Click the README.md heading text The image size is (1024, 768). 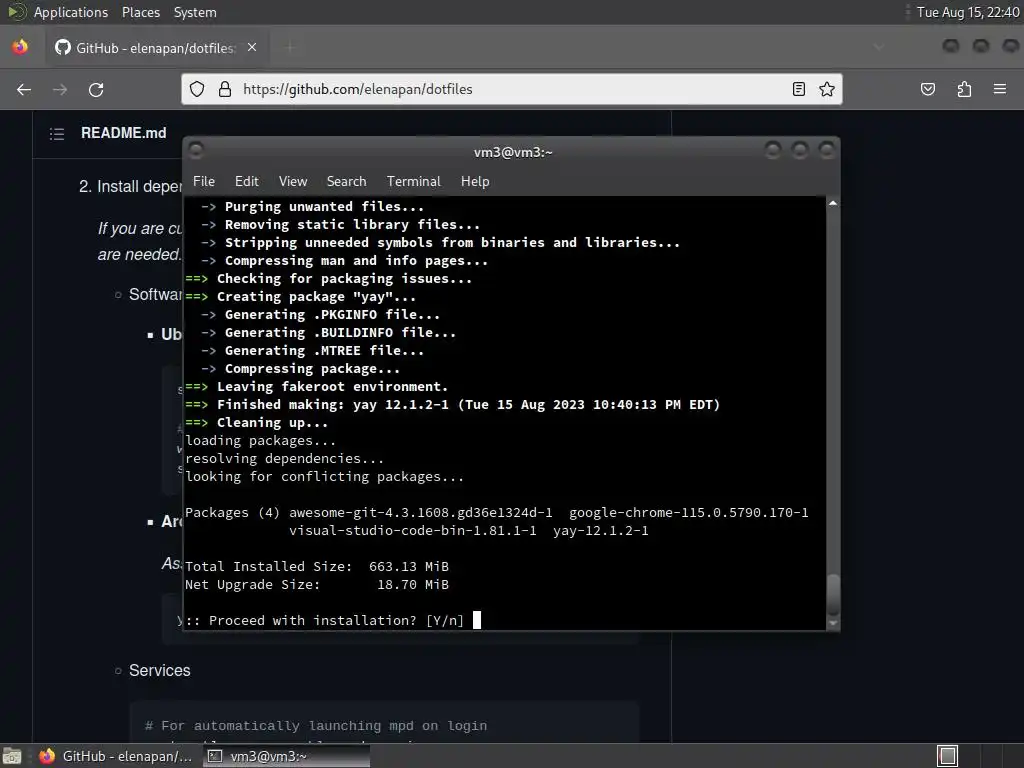[x=123, y=133]
